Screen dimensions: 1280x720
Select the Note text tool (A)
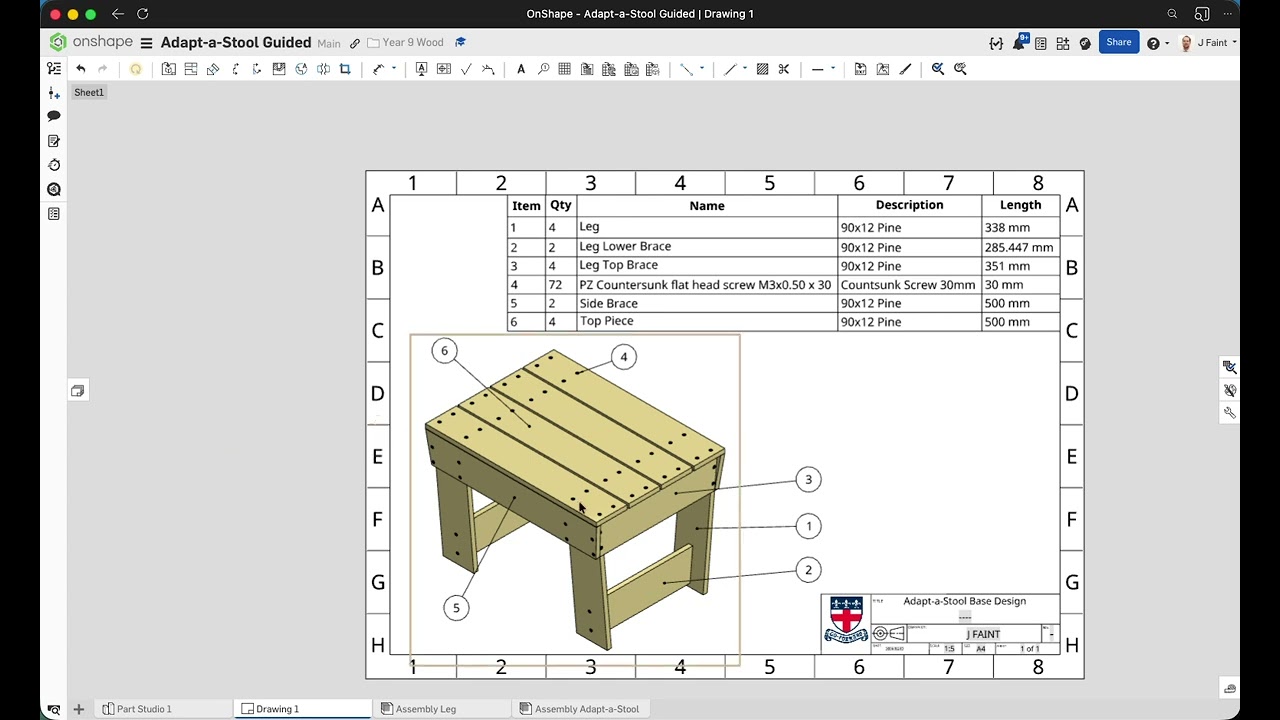tap(521, 69)
